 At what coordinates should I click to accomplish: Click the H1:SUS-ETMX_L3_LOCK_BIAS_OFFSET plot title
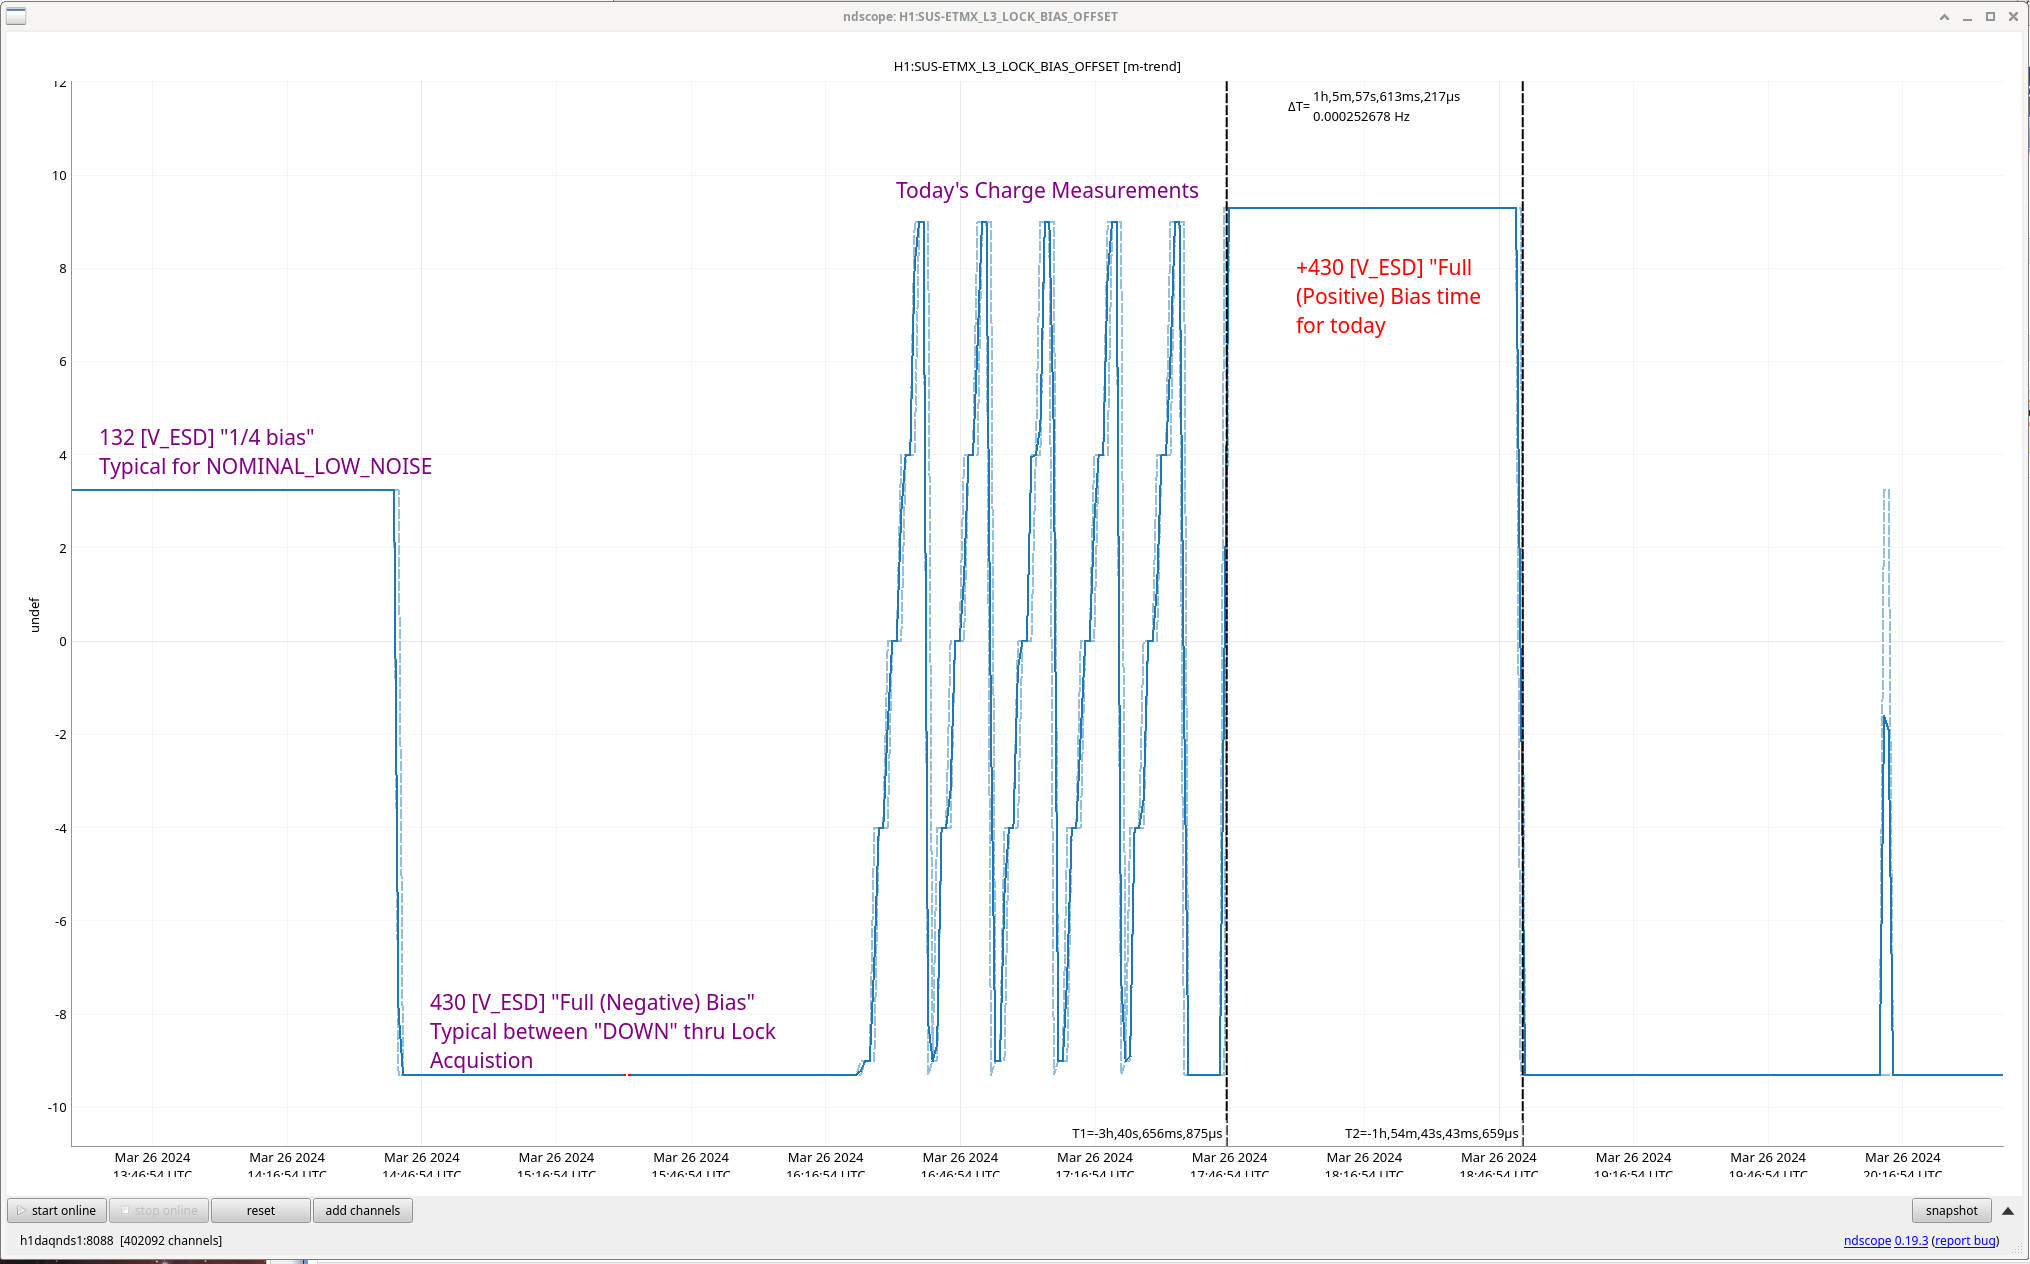coord(1036,67)
